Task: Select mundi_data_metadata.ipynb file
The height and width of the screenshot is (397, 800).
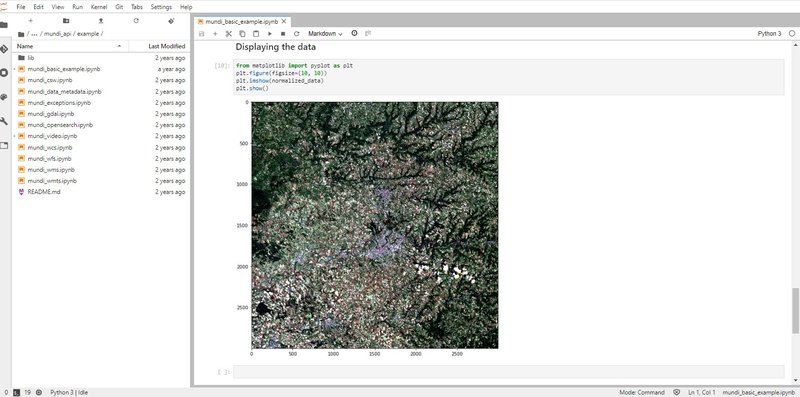Action: pos(101,91)
